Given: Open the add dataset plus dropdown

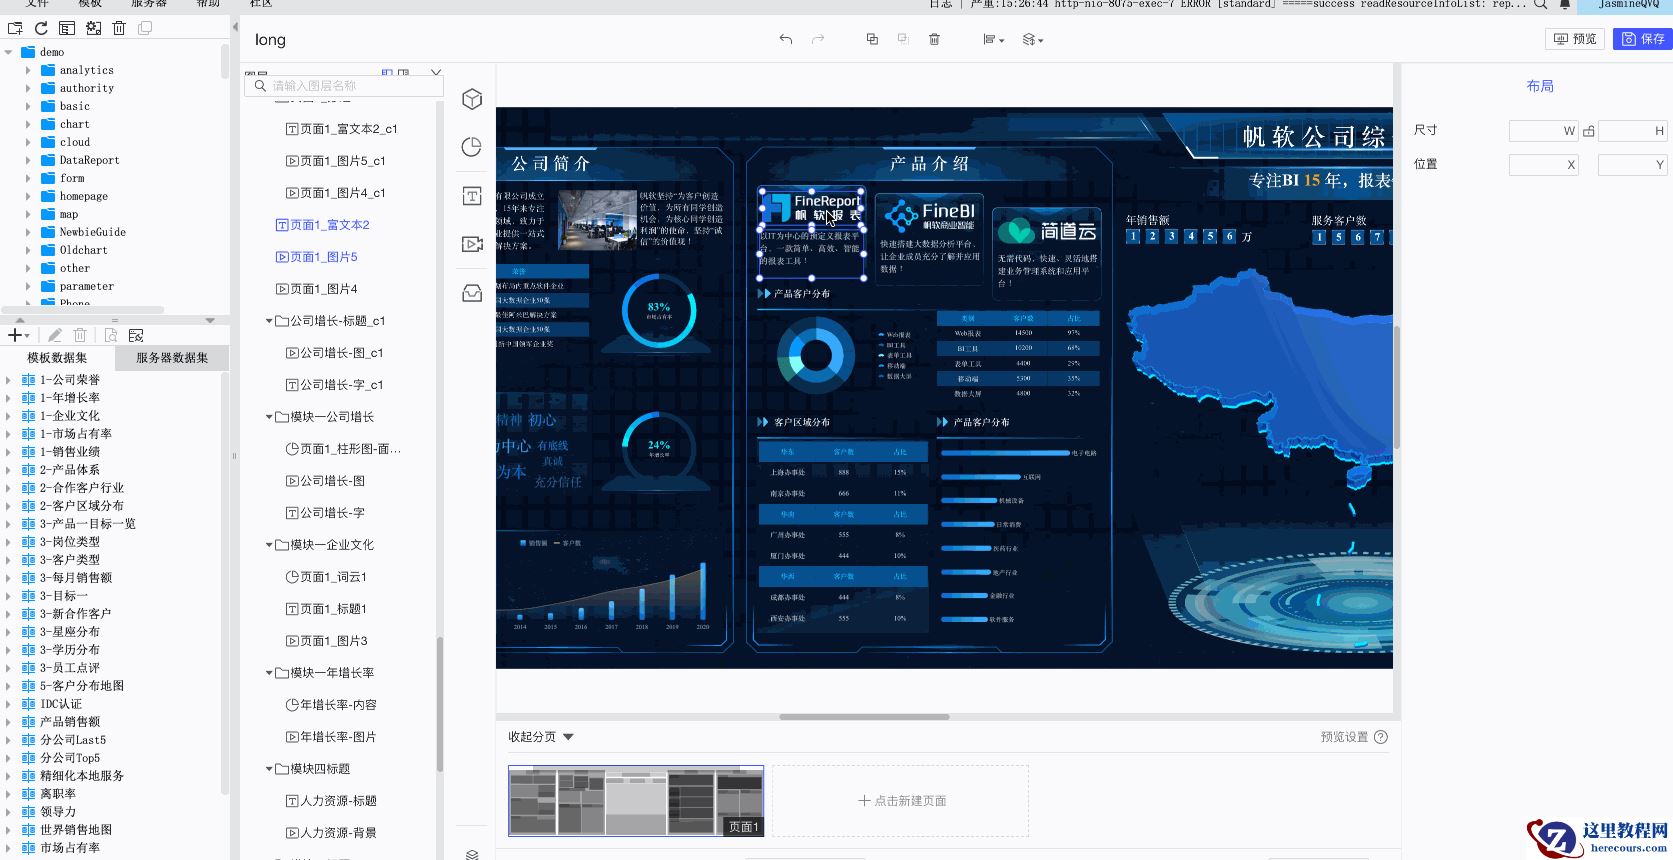Looking at the screenshot, I should click(x=19, y=336).
